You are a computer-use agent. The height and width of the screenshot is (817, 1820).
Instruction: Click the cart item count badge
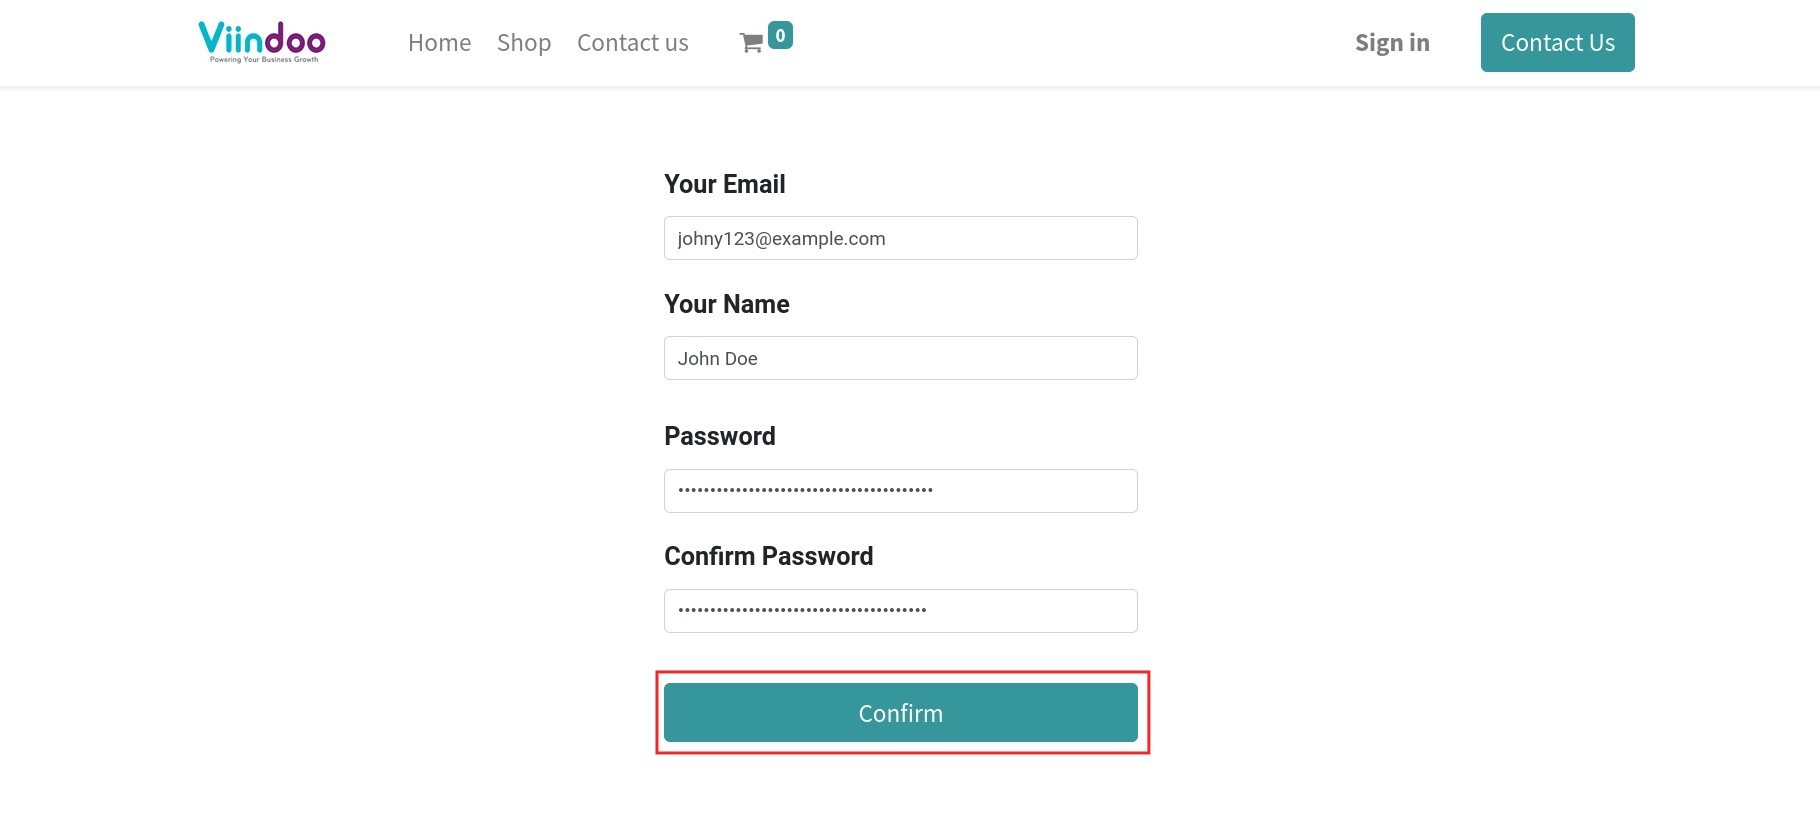[x=780, y=35]
